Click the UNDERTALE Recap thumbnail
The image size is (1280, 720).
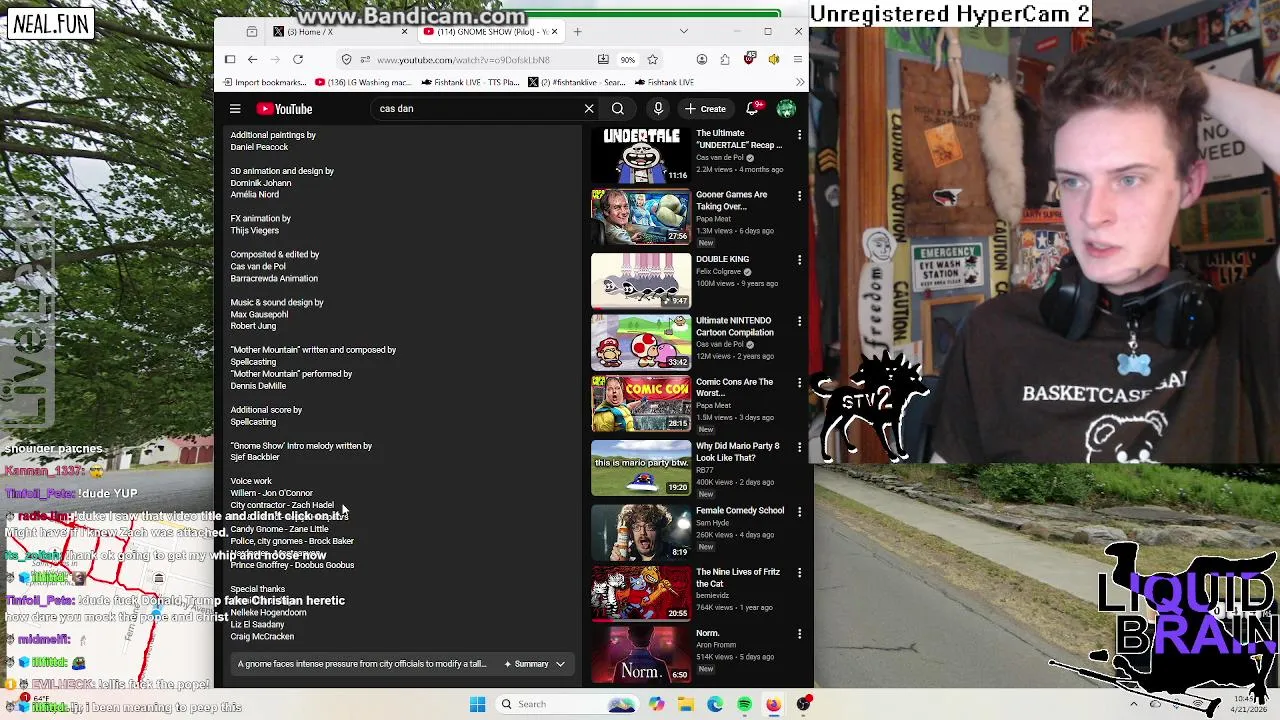[x=641, y=155]
